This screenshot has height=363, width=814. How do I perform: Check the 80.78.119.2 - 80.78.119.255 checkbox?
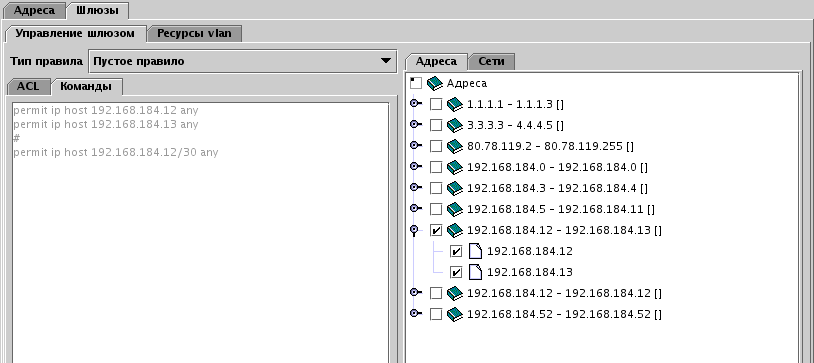[x=436, y=146]
